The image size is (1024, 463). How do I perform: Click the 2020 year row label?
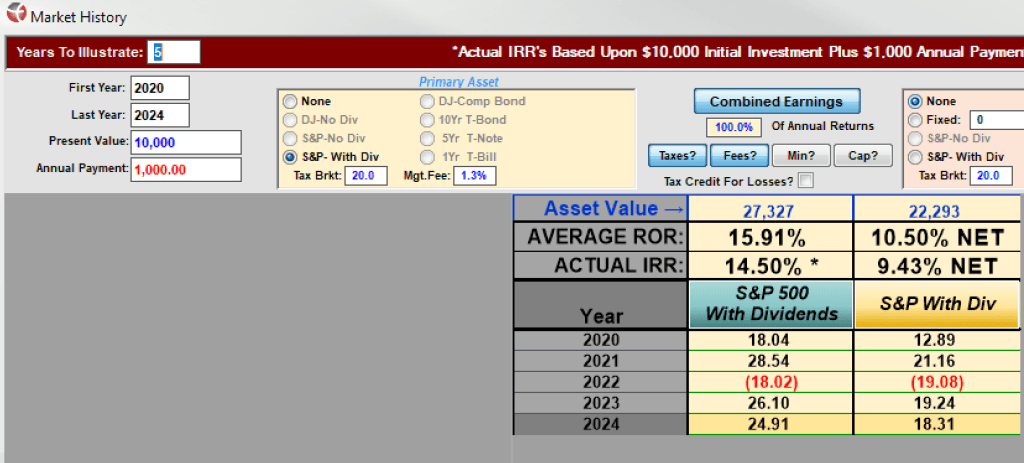601,340
